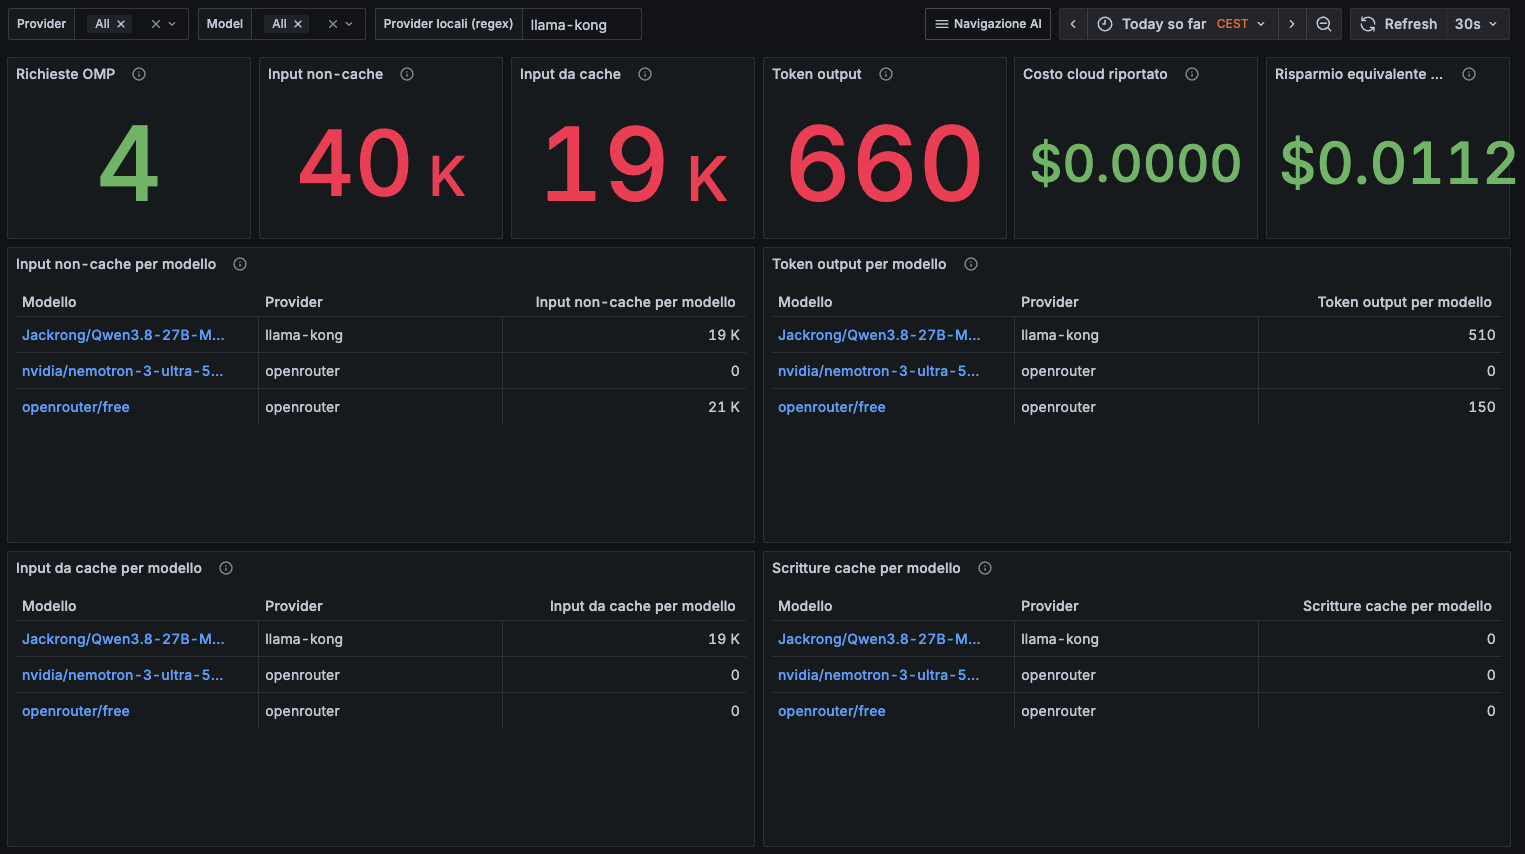The height and width of the screenshot is (854, 1525).
Task: Remove the All tag from Model filter
Action: 298,24
